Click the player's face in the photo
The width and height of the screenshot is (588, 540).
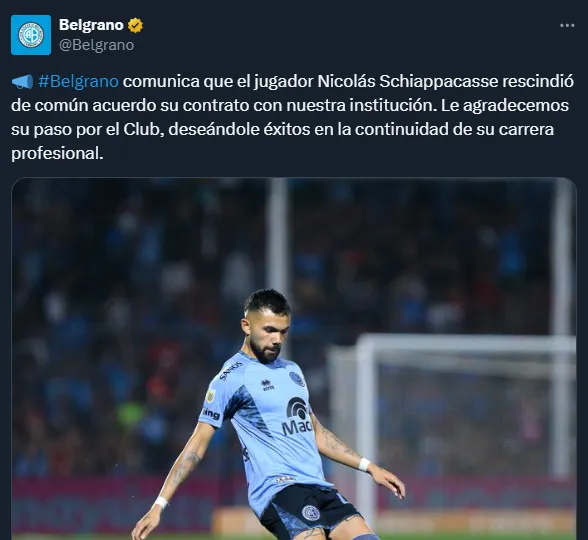point(268,334)
